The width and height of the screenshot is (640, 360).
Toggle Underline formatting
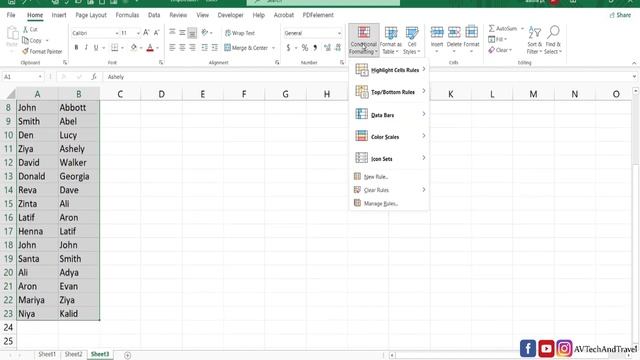click(96, 48)
